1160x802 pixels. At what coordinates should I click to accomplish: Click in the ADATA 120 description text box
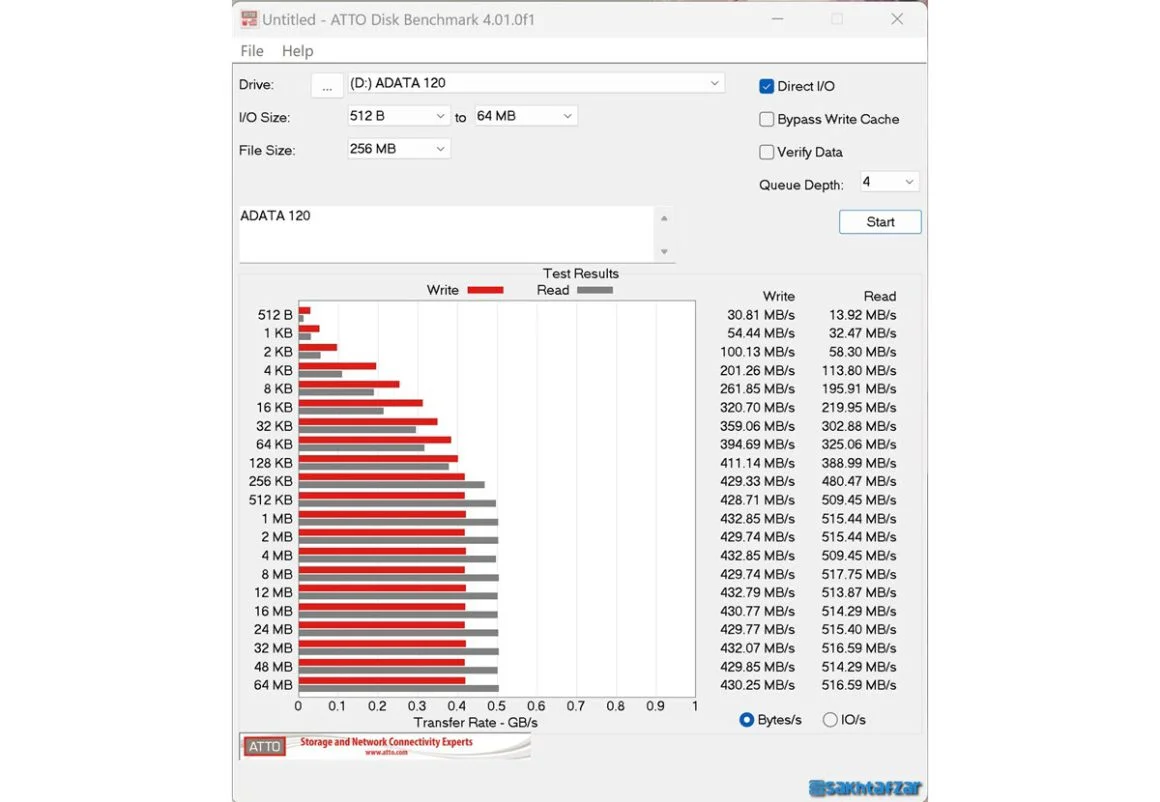[446, 234]
